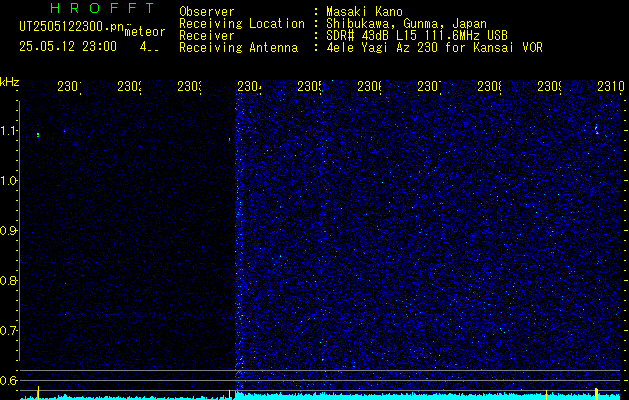Image resolution: width=629 pixels, height=400 pixels.
Task: Select the 0.7 kHz axis tick label
Action: point(8,331)
